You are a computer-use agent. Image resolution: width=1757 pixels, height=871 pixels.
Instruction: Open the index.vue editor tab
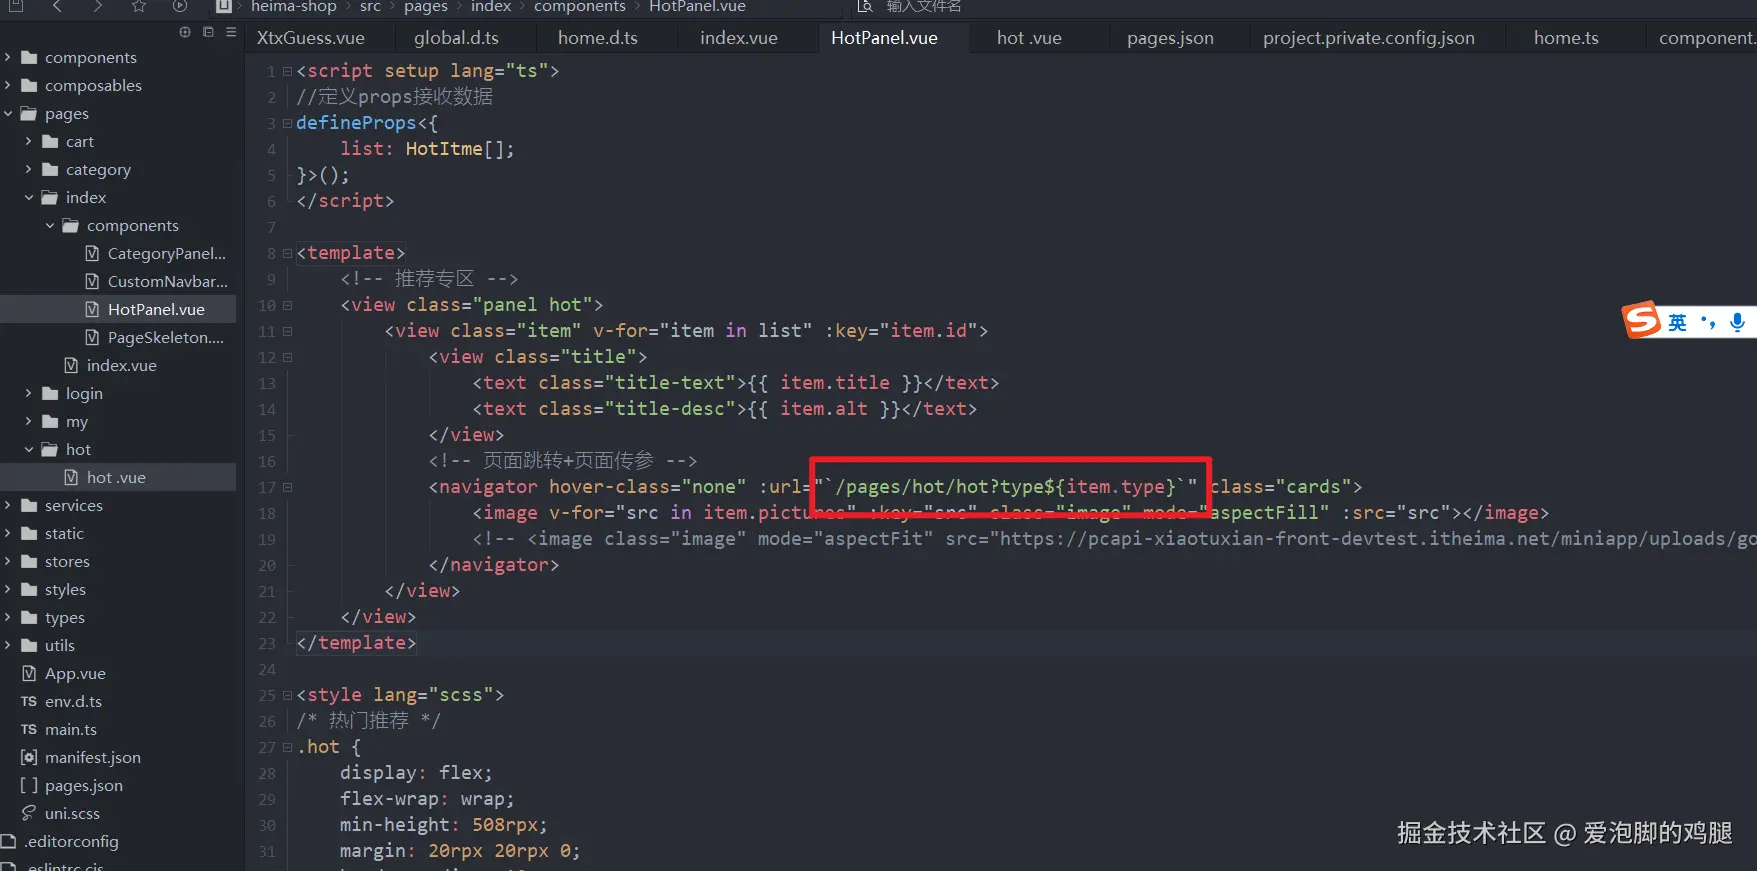[739, 38]
